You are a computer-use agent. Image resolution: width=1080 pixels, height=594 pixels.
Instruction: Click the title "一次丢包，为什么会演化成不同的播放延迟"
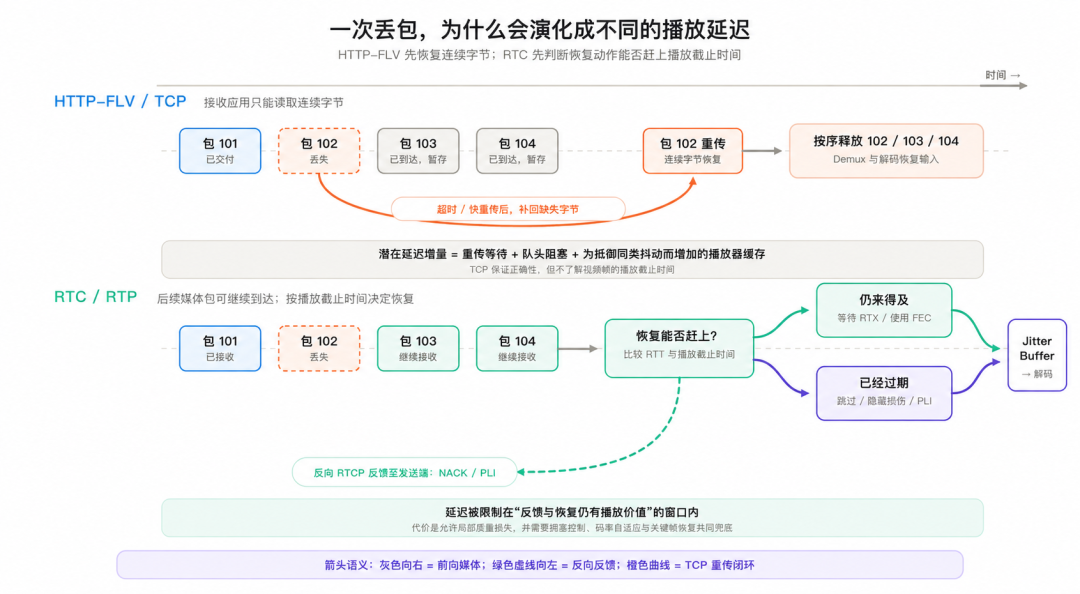click(539, 30)
